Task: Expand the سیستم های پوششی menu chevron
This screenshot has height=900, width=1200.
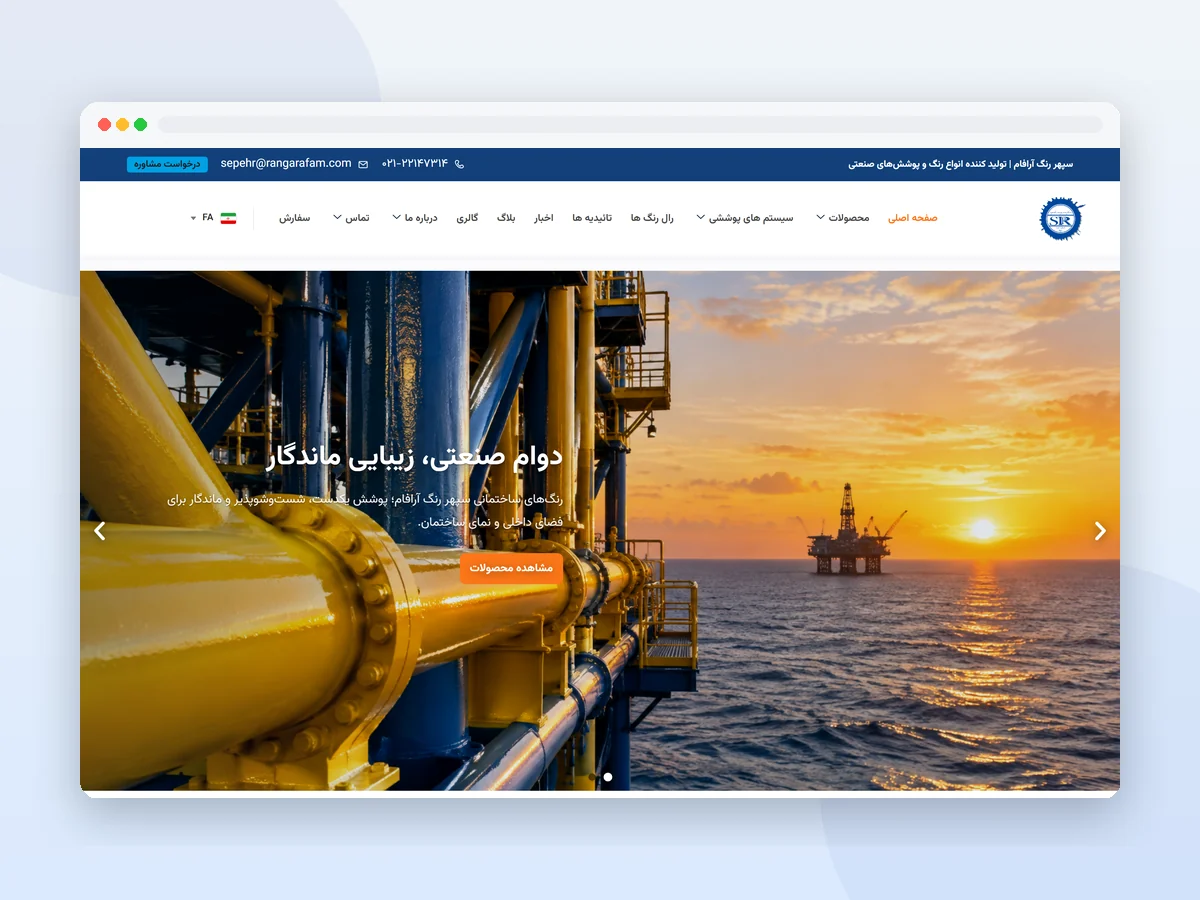Action: [x=700, y=218]
